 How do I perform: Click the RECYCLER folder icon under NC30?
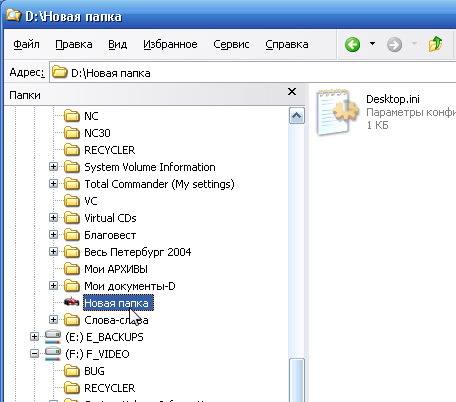72,150
